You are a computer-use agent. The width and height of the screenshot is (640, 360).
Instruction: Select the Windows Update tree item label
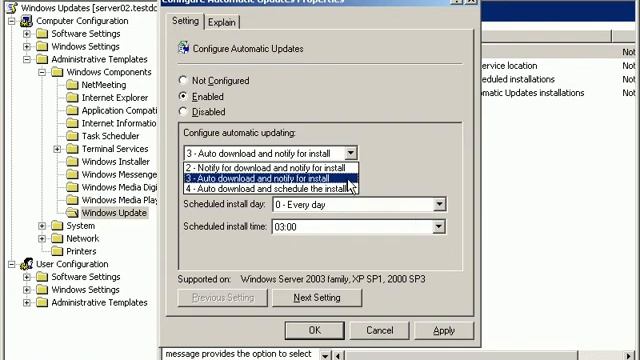[x=114, y=213]
